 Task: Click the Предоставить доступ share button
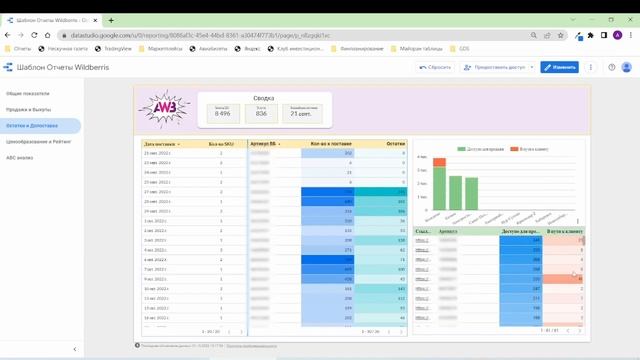495,67
